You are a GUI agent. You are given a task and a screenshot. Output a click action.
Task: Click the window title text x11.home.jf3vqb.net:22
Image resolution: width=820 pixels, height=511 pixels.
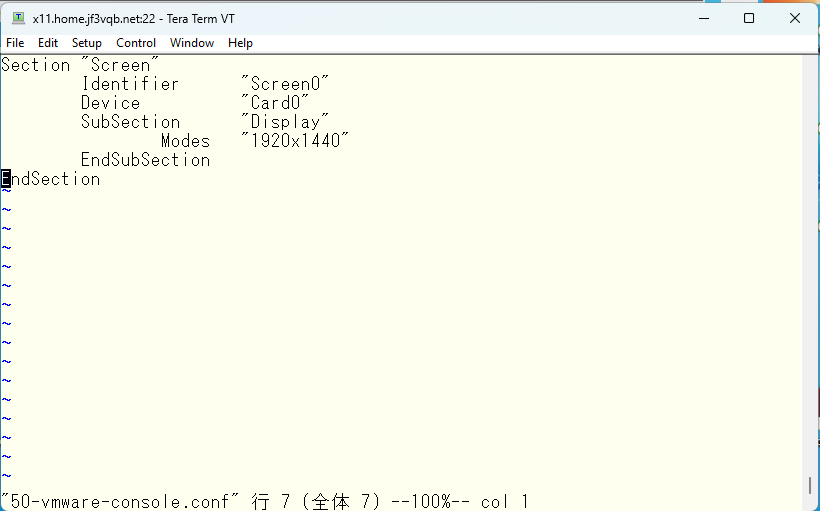[94, 19]
